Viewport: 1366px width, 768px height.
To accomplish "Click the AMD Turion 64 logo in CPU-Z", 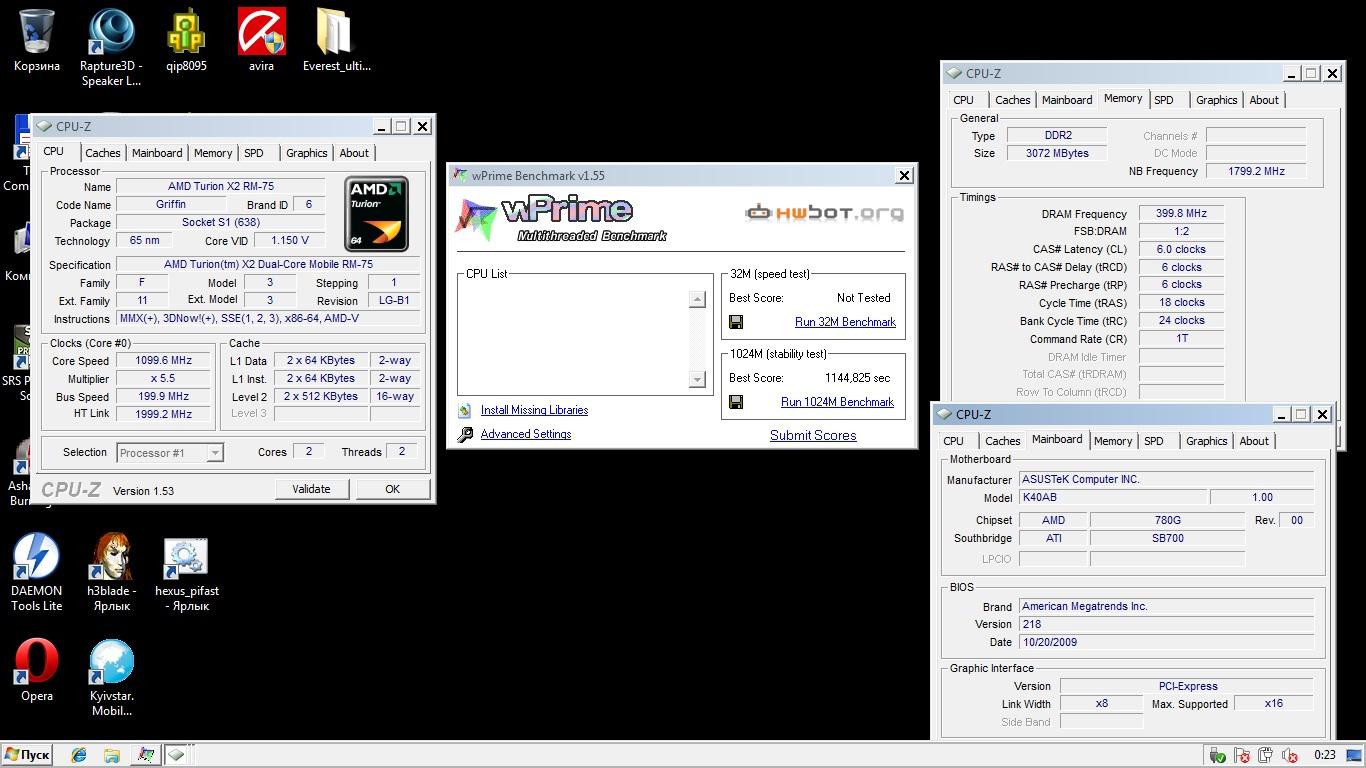I will (x=377, y=214).
